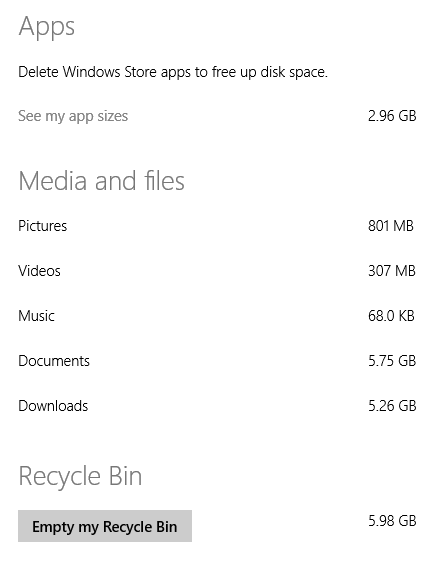The width and height of the screenshot is (433, 562).
Task: Click the 5.26 GB Downloads size
Action: point(392,406)
